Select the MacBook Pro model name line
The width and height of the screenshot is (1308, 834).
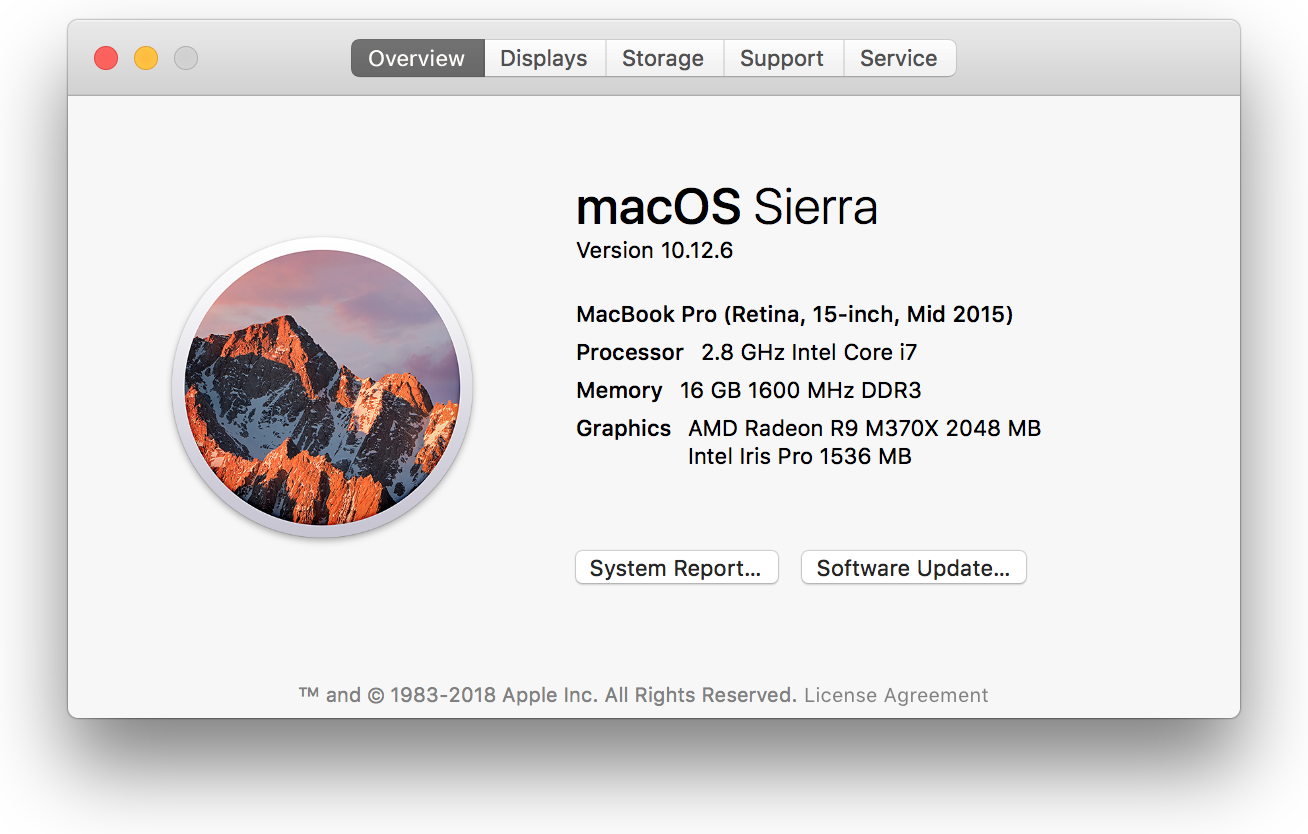click(795, 315)
